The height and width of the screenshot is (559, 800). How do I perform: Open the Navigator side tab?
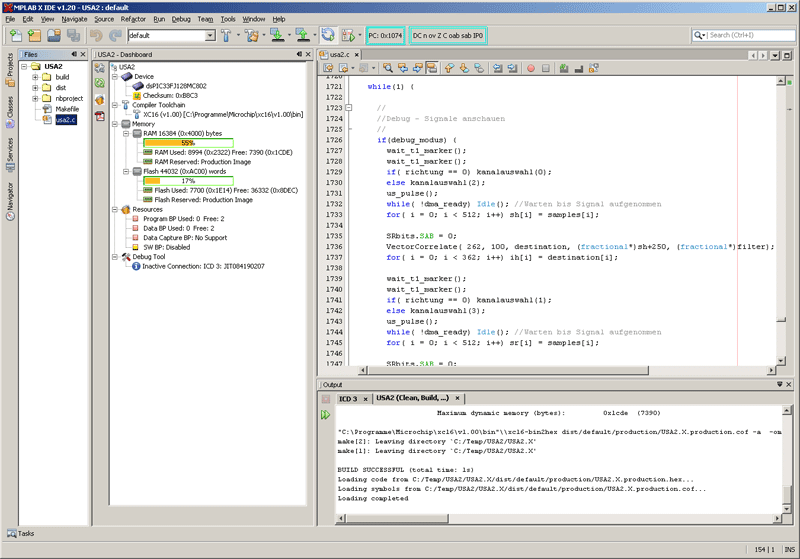pos(10,200)
